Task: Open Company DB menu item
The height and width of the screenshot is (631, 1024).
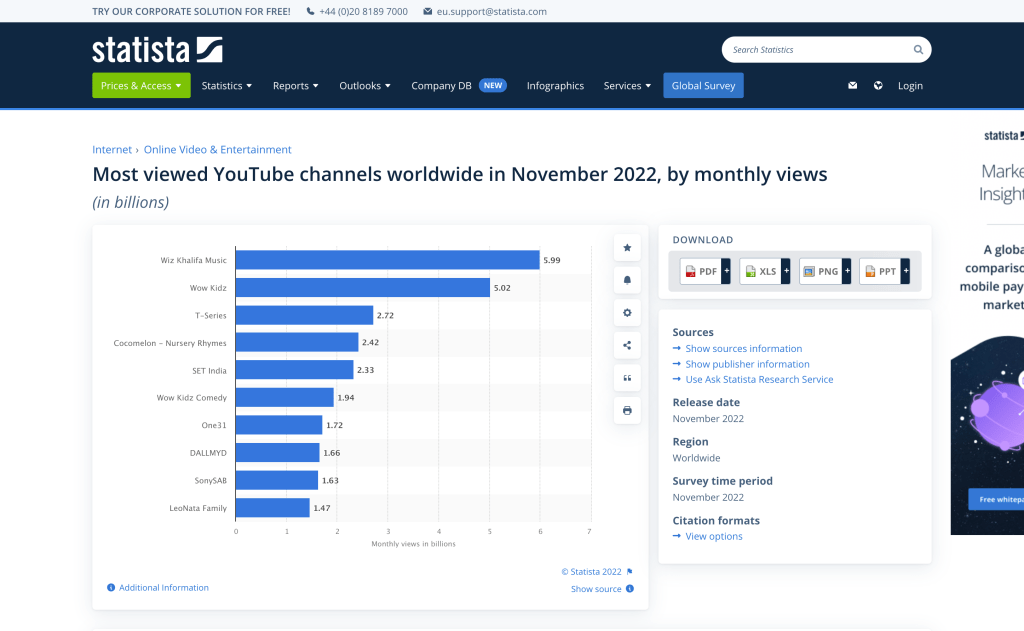Action: (x=441, y=86)
